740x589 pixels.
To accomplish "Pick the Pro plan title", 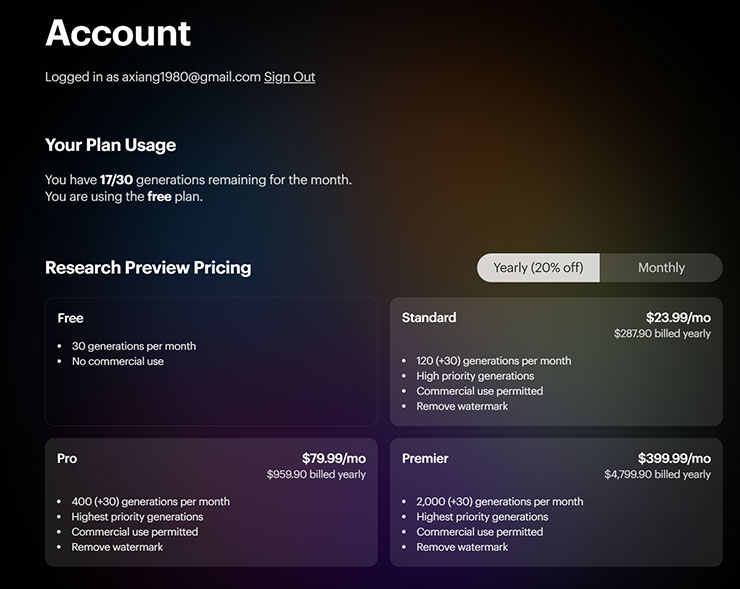I will (67, 459).
